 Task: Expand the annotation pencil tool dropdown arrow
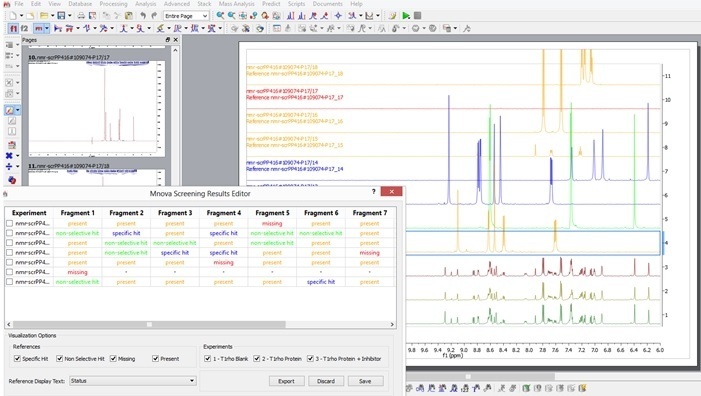pyautogui.click(x=18, y=110)
